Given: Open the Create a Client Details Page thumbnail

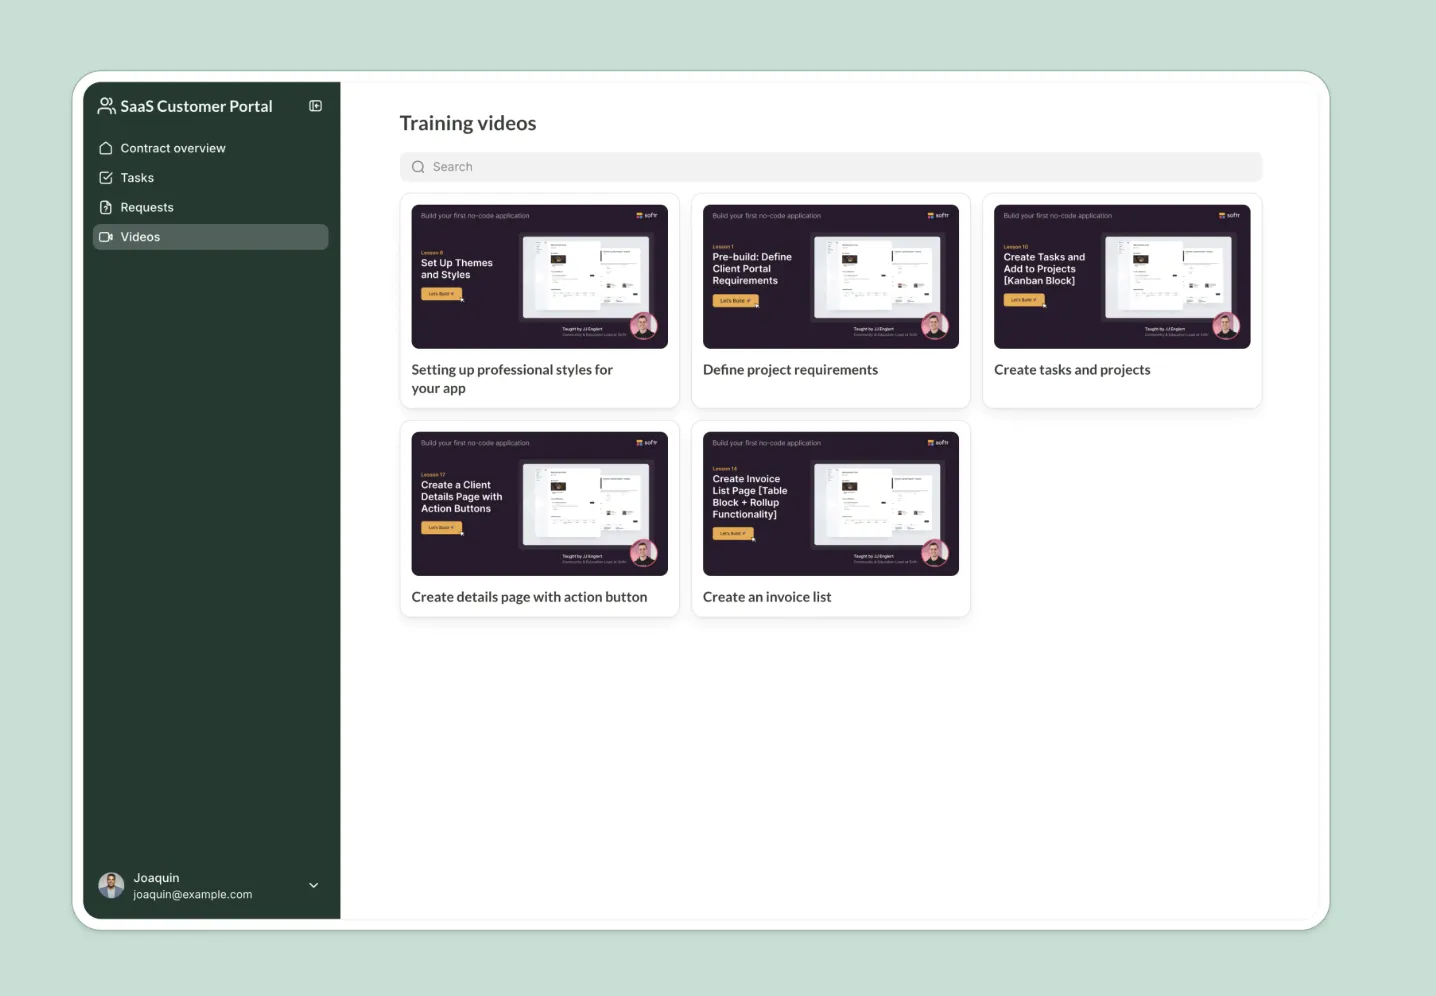Looking at the screenshot, I should (539, 504).
